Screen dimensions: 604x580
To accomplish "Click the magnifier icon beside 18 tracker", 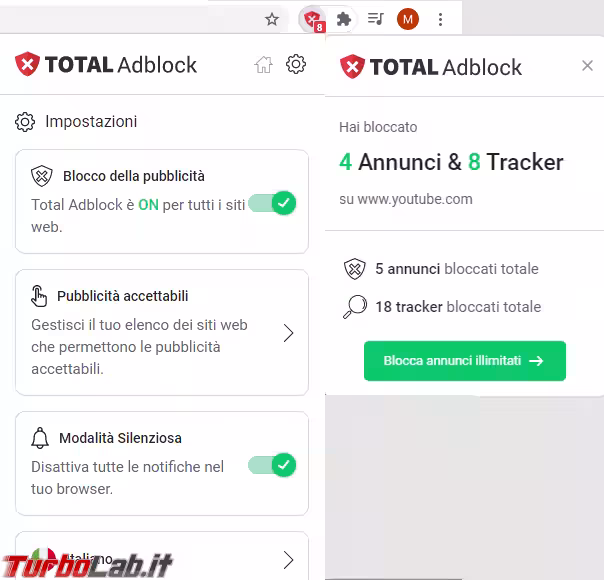I will [354, 307].
